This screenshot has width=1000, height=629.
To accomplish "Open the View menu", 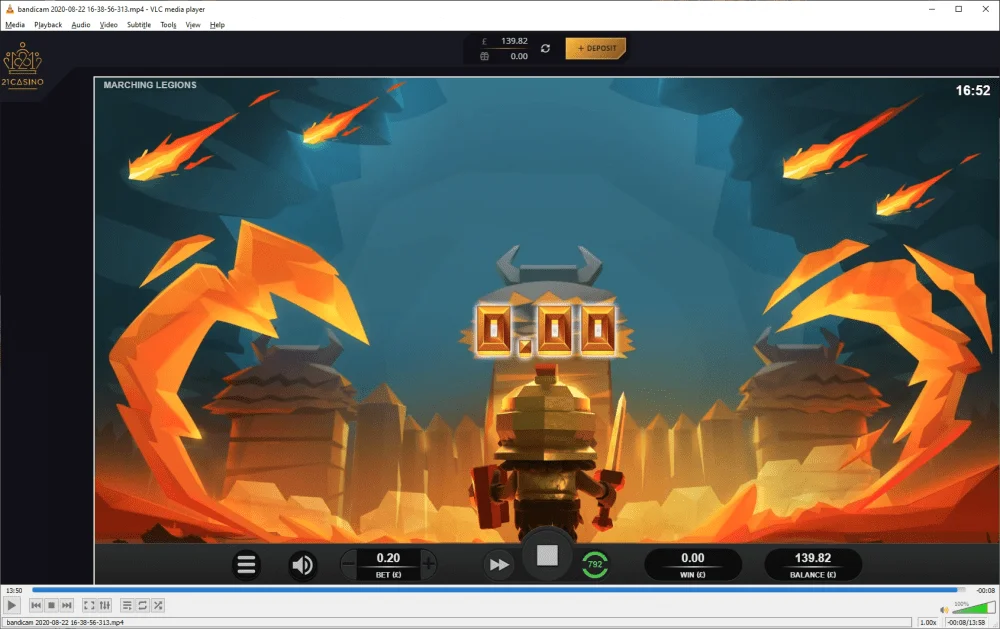I will click(193, 25).
